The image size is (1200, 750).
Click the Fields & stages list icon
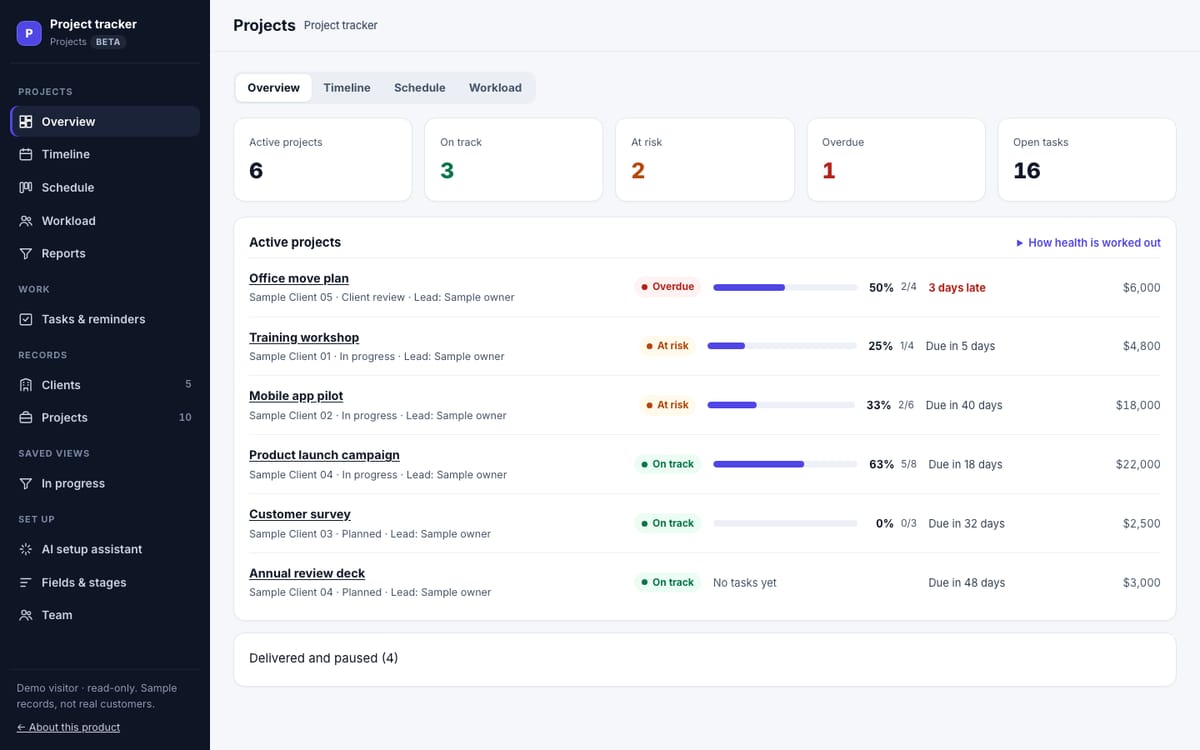tap(26, 583)
